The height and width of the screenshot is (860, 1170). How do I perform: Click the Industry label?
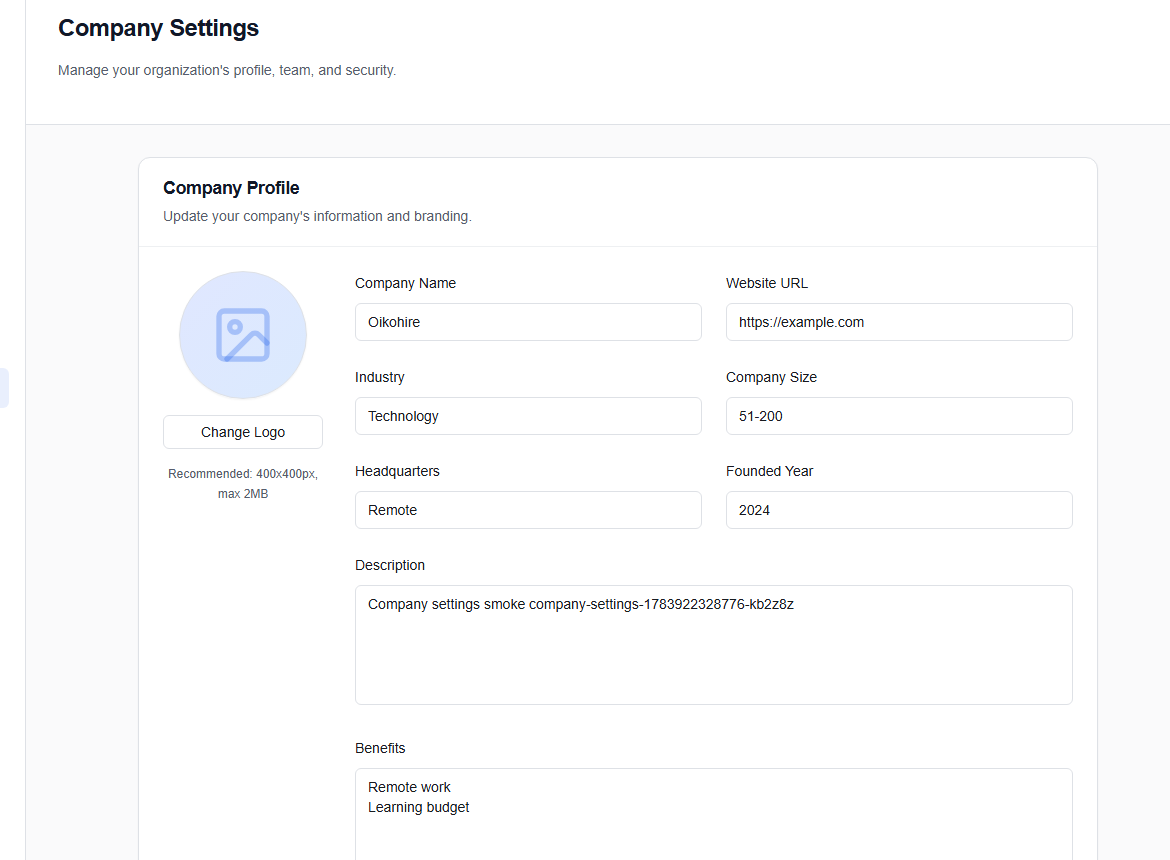[x=379, y=377]
